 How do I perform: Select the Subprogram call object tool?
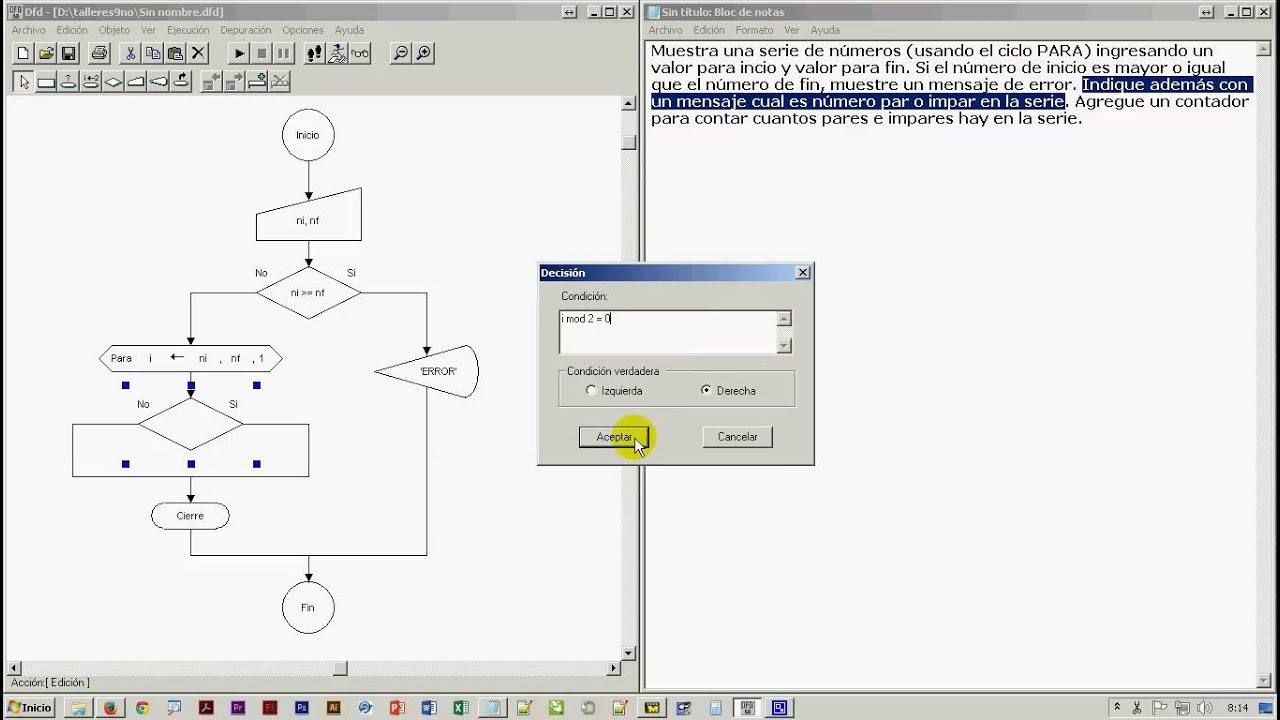pyautogui.click(x=181, y=82)
